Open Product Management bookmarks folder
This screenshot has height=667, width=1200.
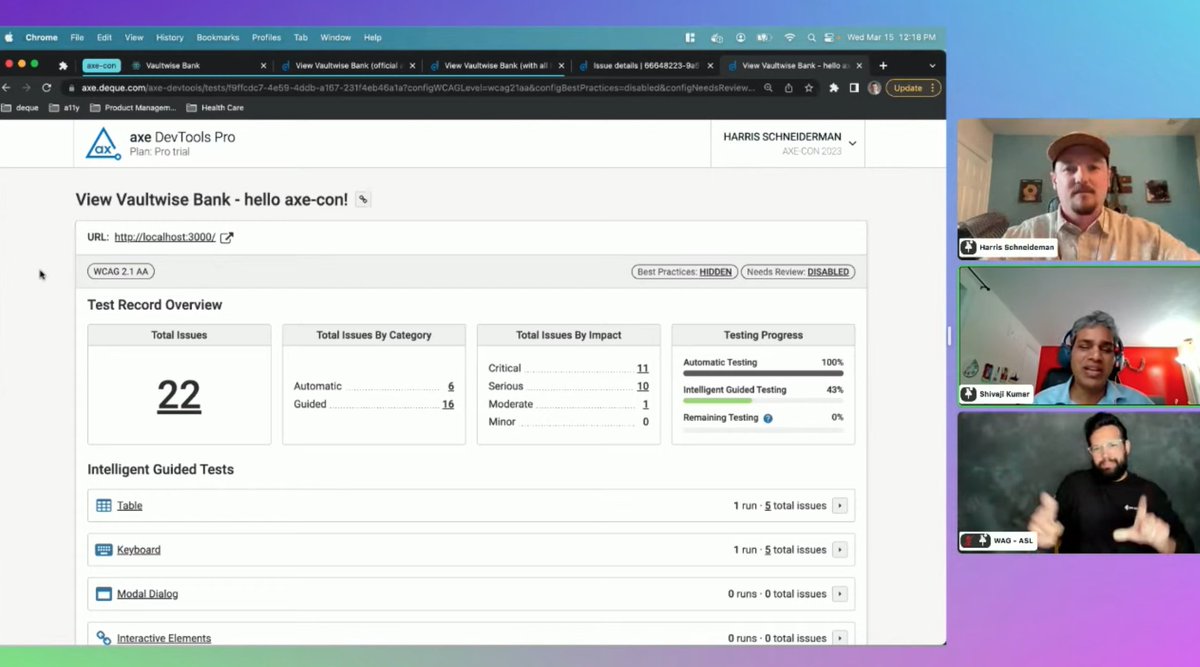pyautogui.click(x=133, y=108)
